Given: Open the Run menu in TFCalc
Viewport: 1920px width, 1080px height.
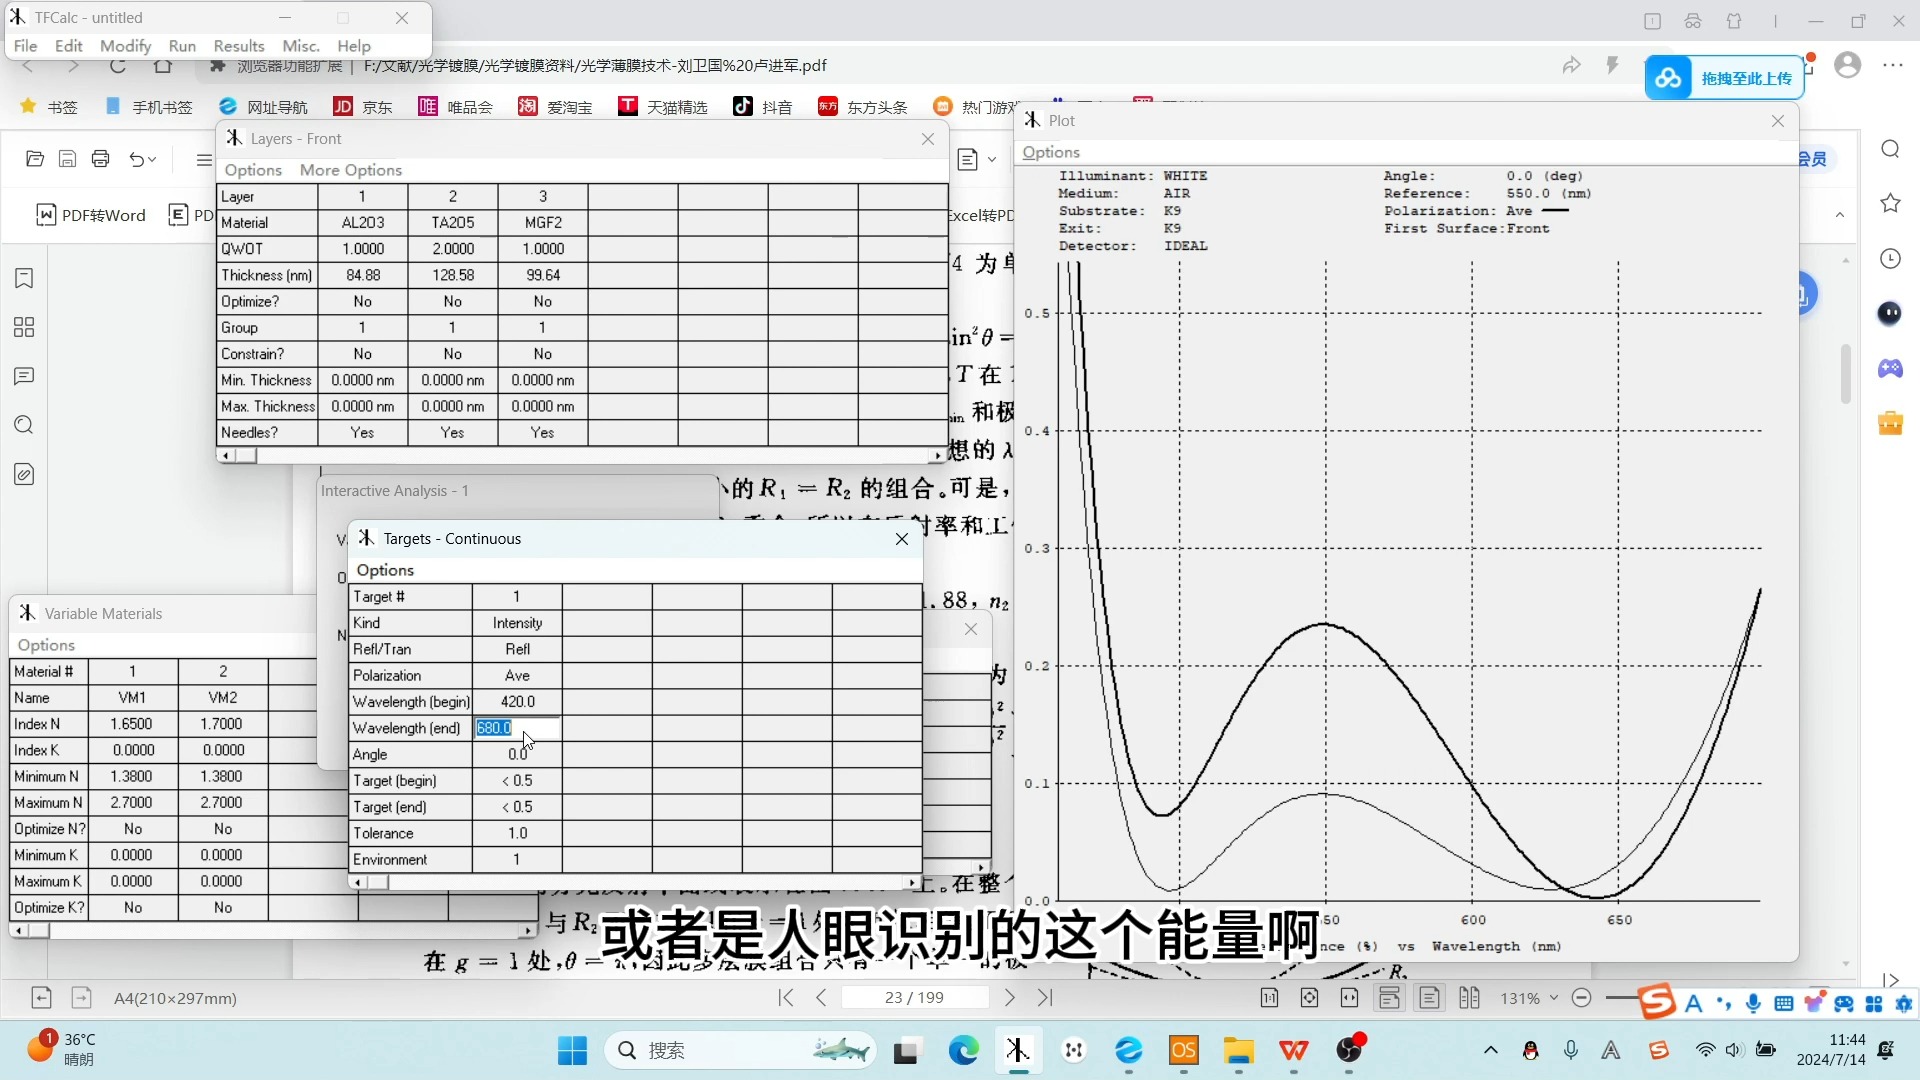Looking at the screenshot, I should pos(182,46).
